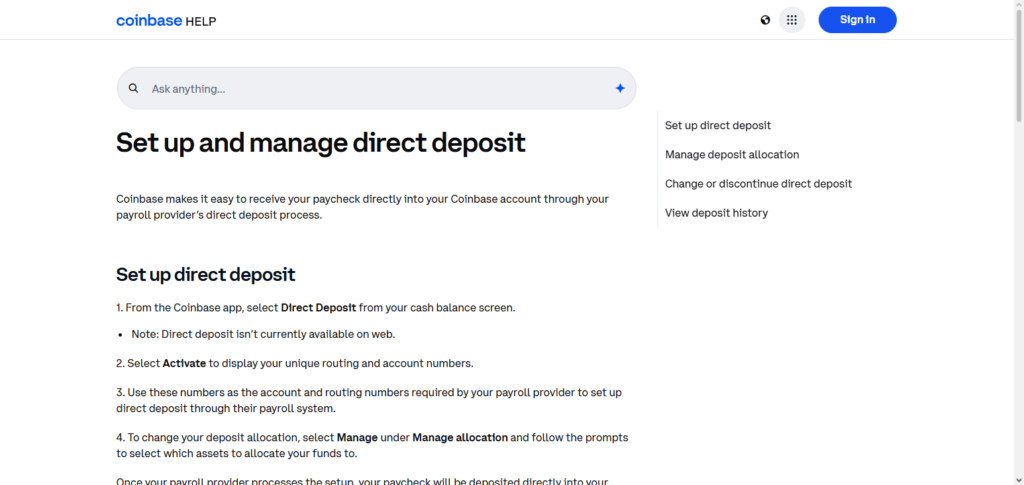This screenshot has height=485, width=1024.
Task: Click the Coinbase Help logo
Action: pyautogui.click(x=166, y=21)
